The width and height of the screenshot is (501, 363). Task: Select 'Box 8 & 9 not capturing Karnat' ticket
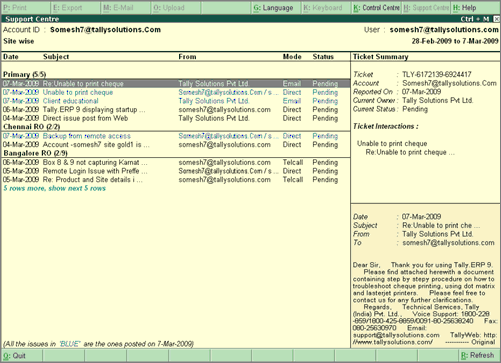[x=176, y=162]
